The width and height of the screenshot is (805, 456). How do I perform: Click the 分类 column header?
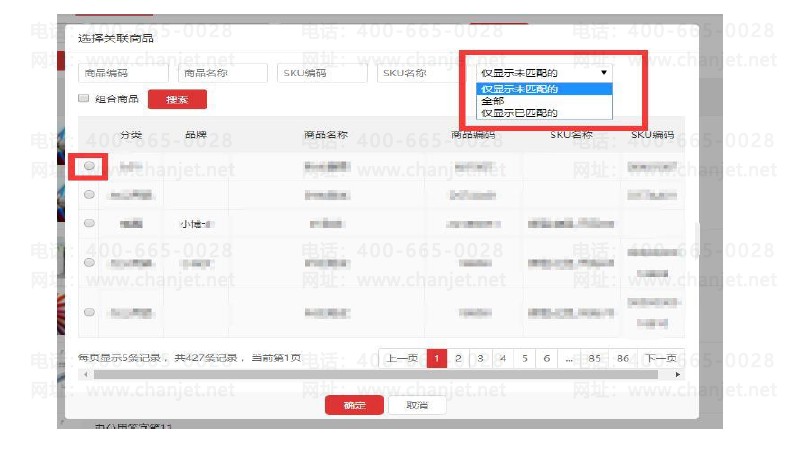(131, 135)
